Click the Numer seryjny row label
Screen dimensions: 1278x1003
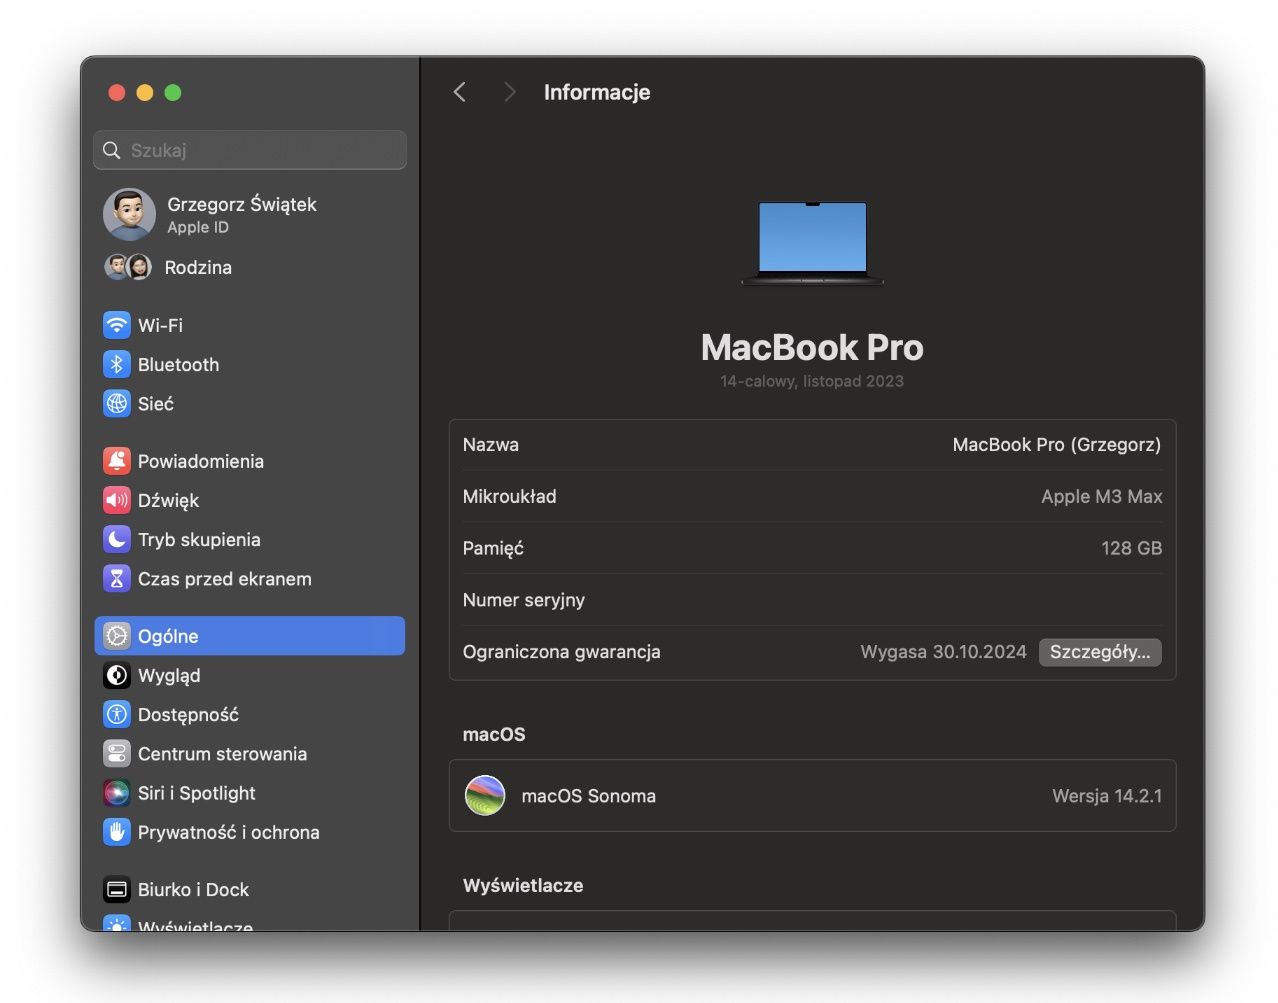pos(524,600)
